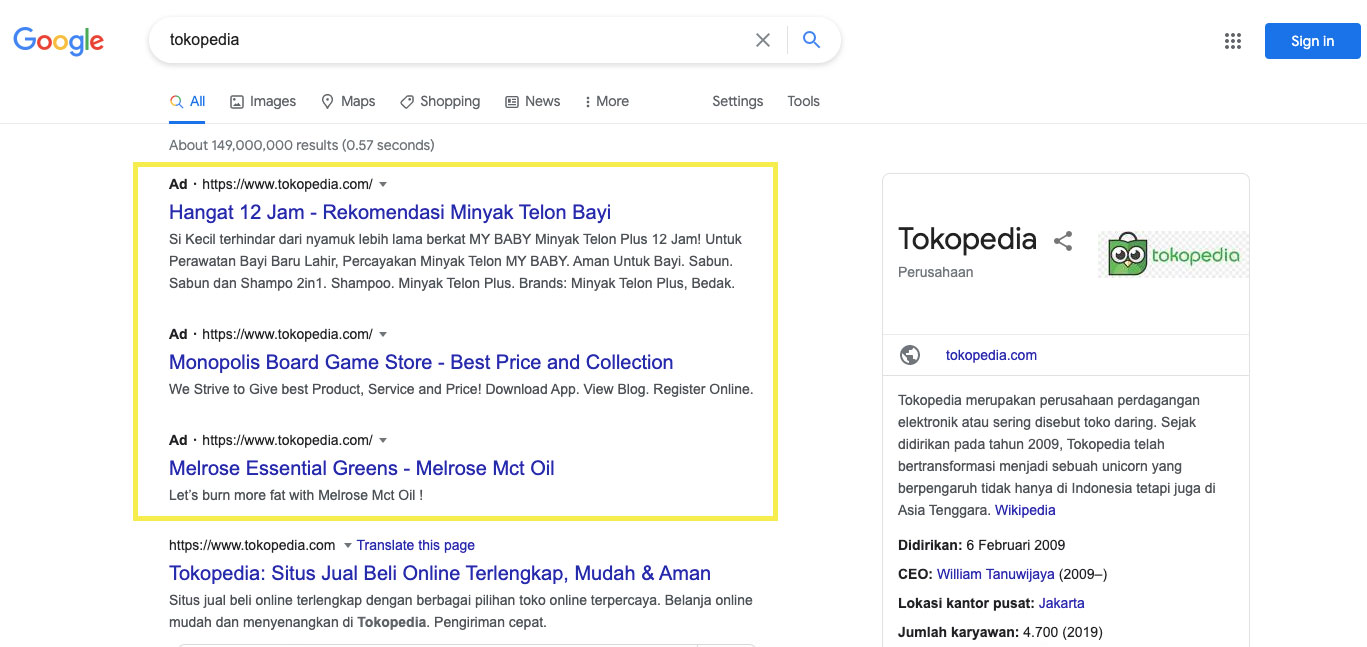Viewport: 1367px width, 647px height.
Task: Click the share icon next to Tokopedia title
Action: tap(1063, 240)
